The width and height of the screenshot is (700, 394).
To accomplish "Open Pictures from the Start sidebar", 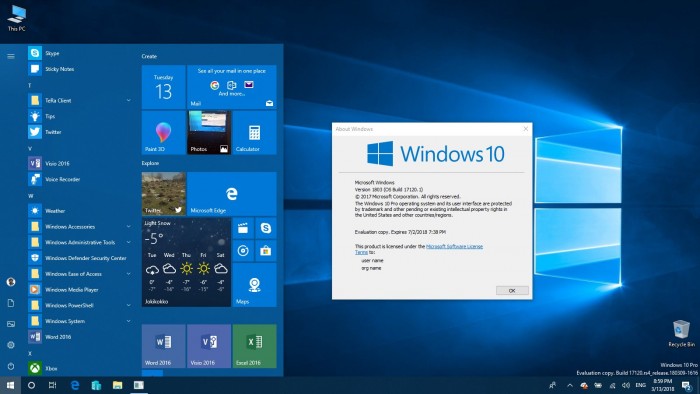I will click(x=11, y=324).
